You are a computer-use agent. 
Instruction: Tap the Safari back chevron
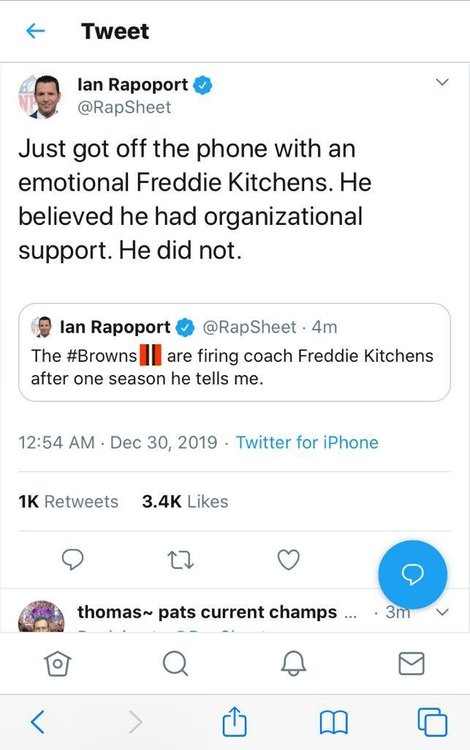click(38, 721)
